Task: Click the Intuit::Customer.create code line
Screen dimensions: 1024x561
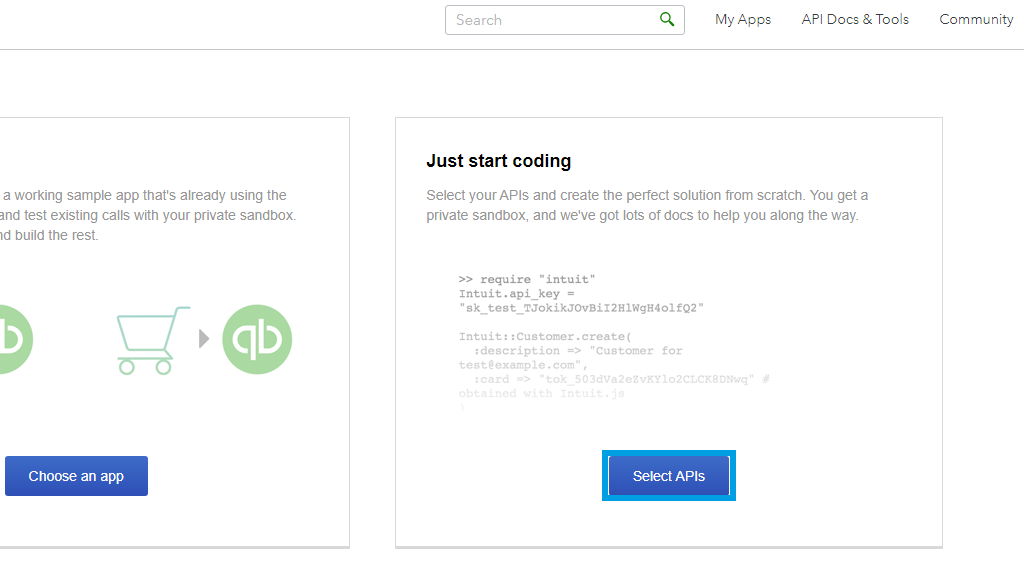Action: [545, 337]
